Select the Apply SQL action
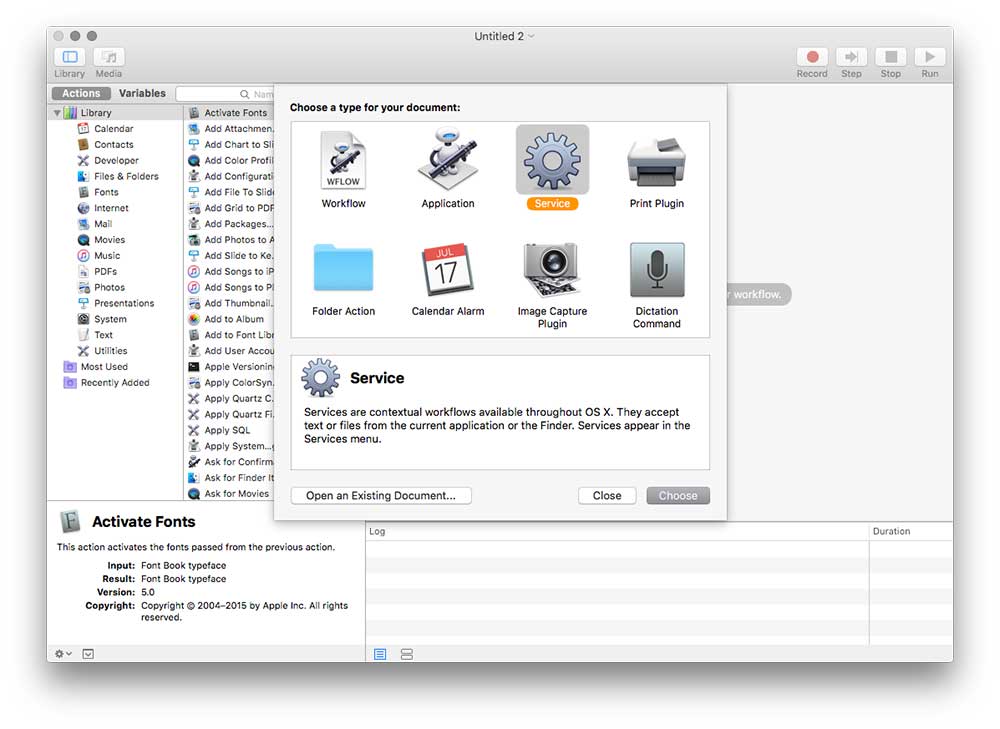This screenshot has height=729, width=1000. click(230, 431)
